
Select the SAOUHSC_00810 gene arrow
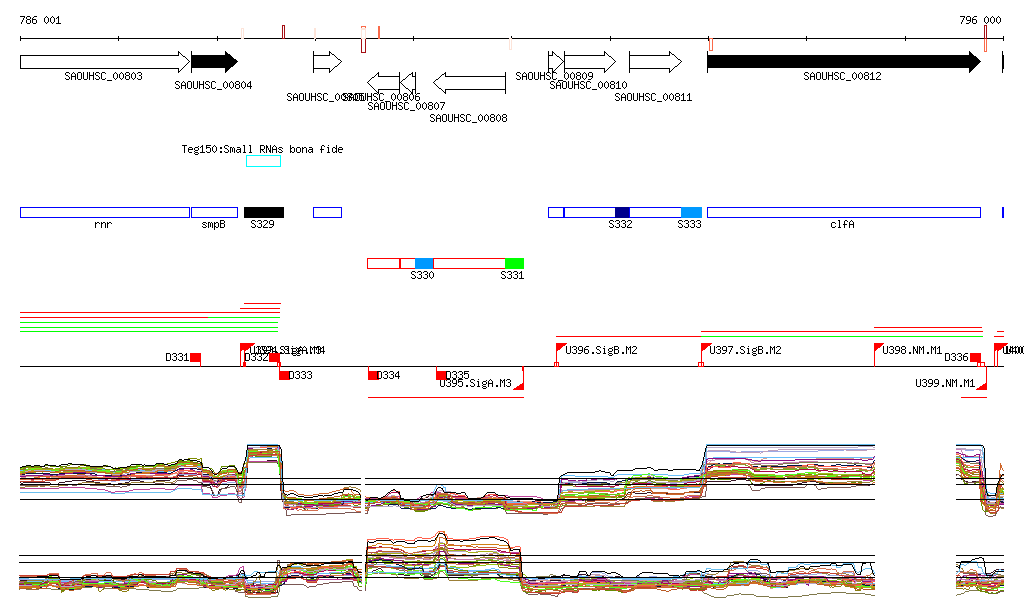590,62
